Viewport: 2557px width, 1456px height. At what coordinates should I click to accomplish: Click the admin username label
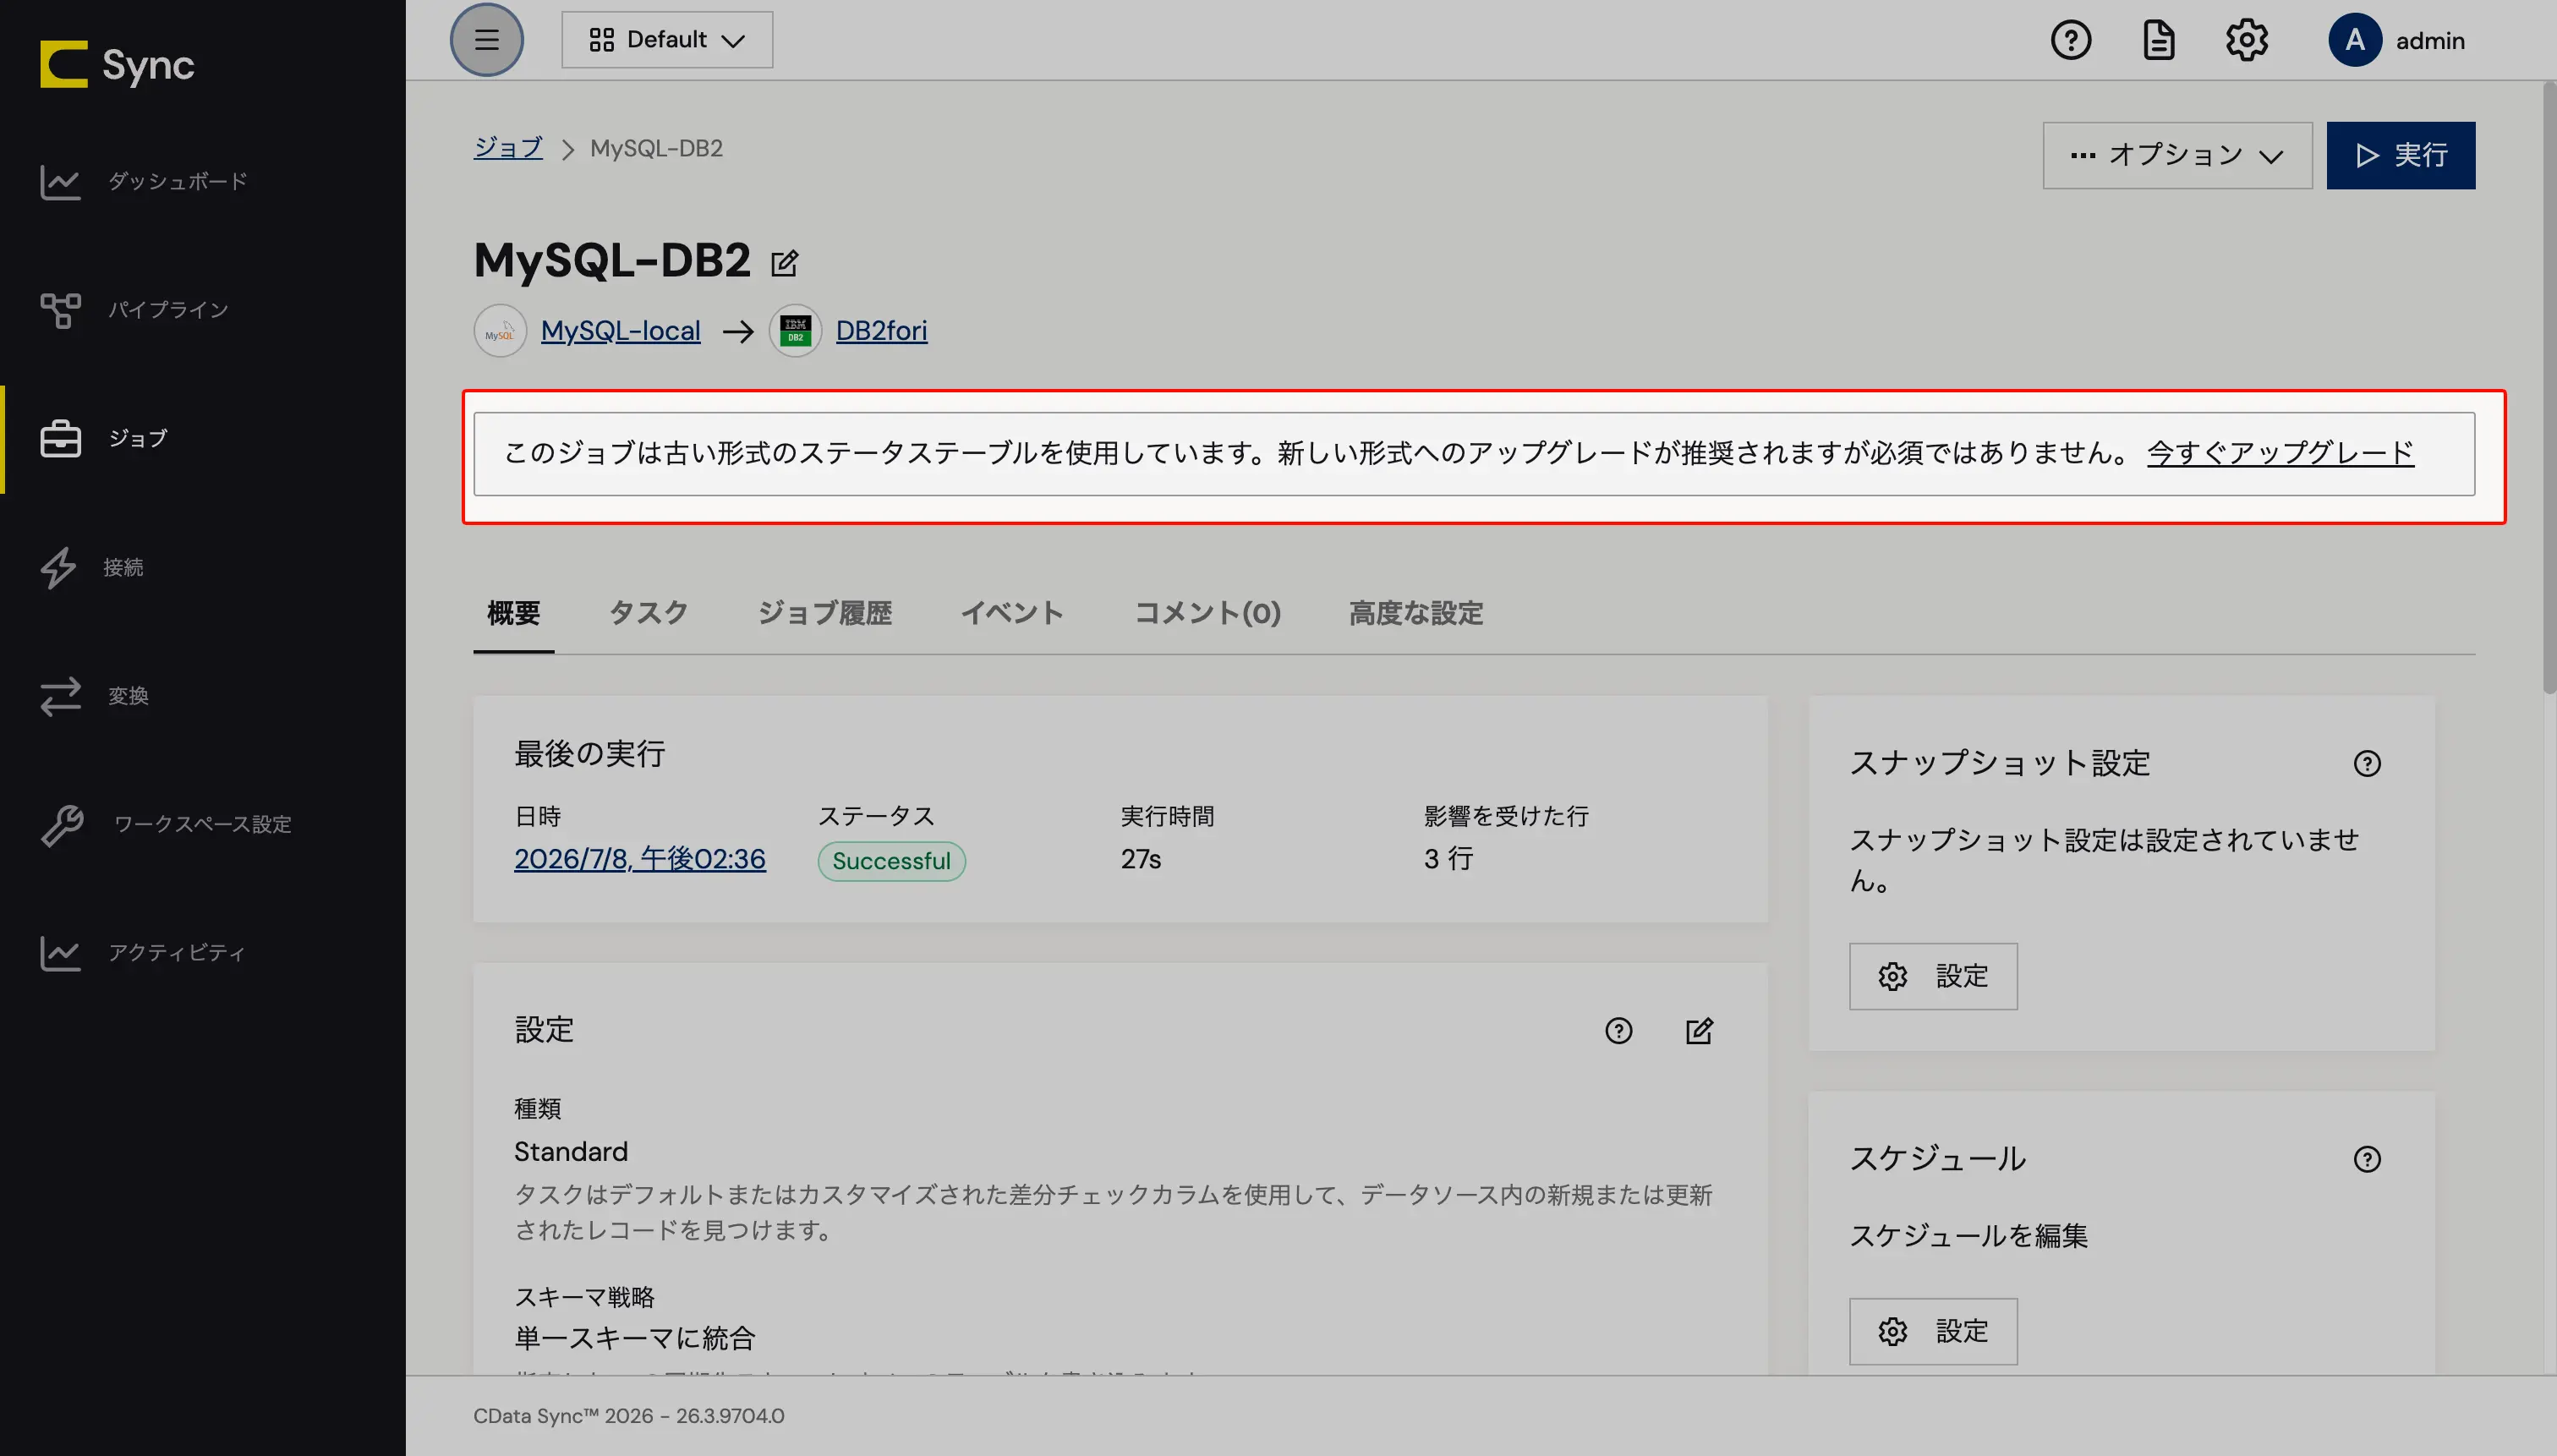(2430, 41)
